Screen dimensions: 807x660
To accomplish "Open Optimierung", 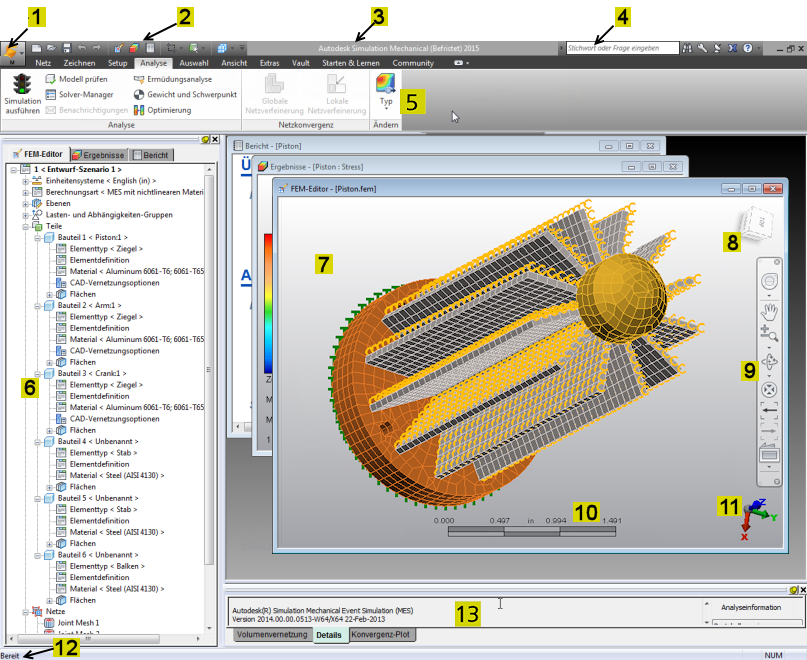I will coord(163,110).
